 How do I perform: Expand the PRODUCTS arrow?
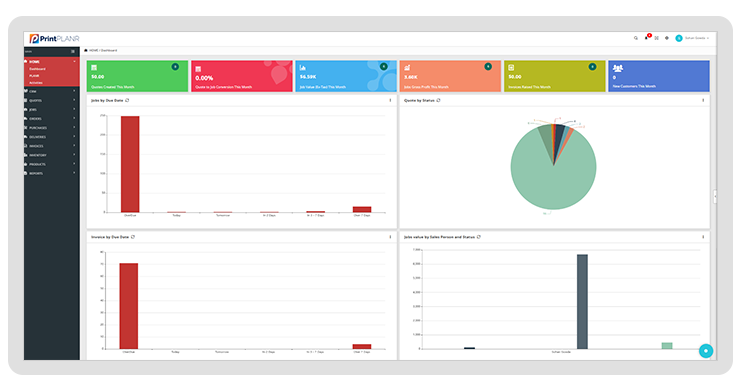click(x=74, y=164)
